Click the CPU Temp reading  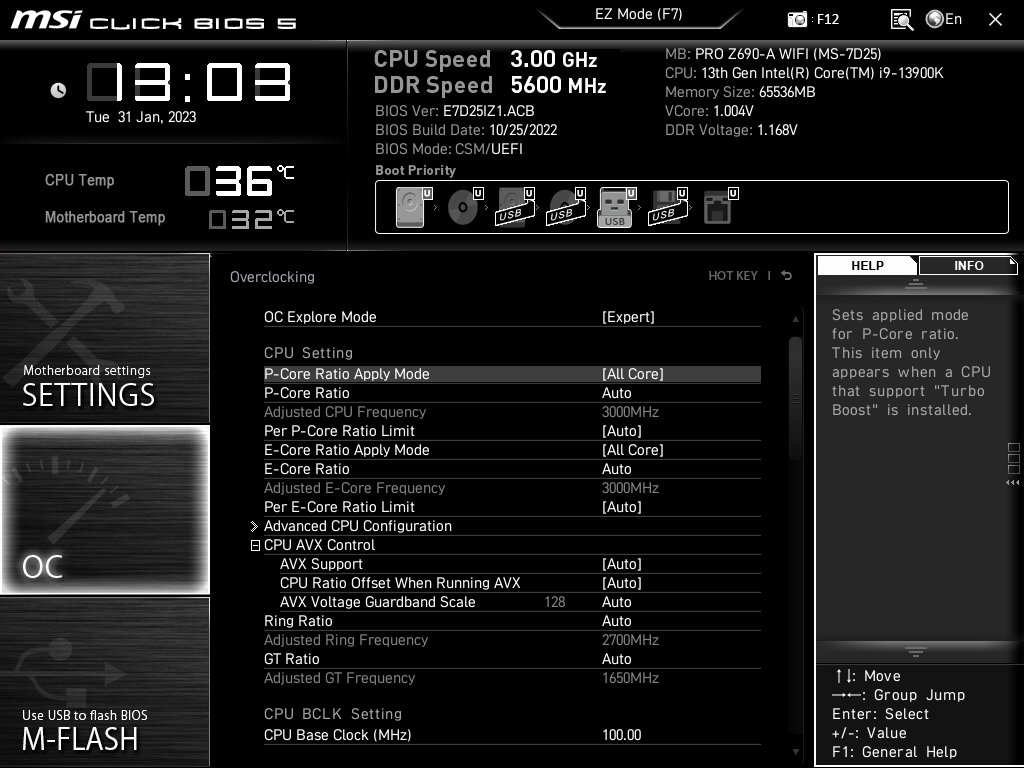pyautogui.click(x=239, y=181)
